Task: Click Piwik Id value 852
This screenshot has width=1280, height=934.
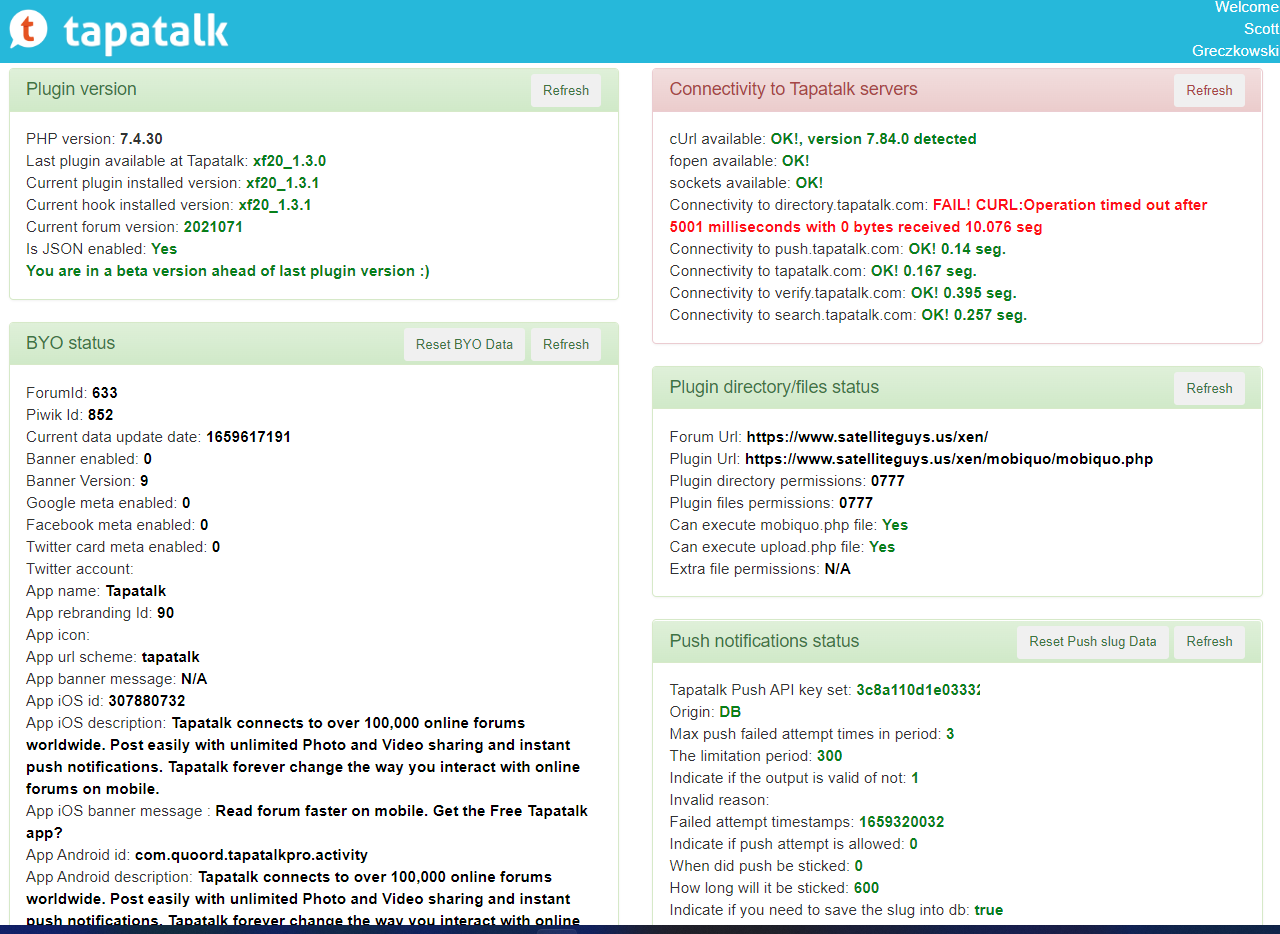Action: tap(100, 415)
